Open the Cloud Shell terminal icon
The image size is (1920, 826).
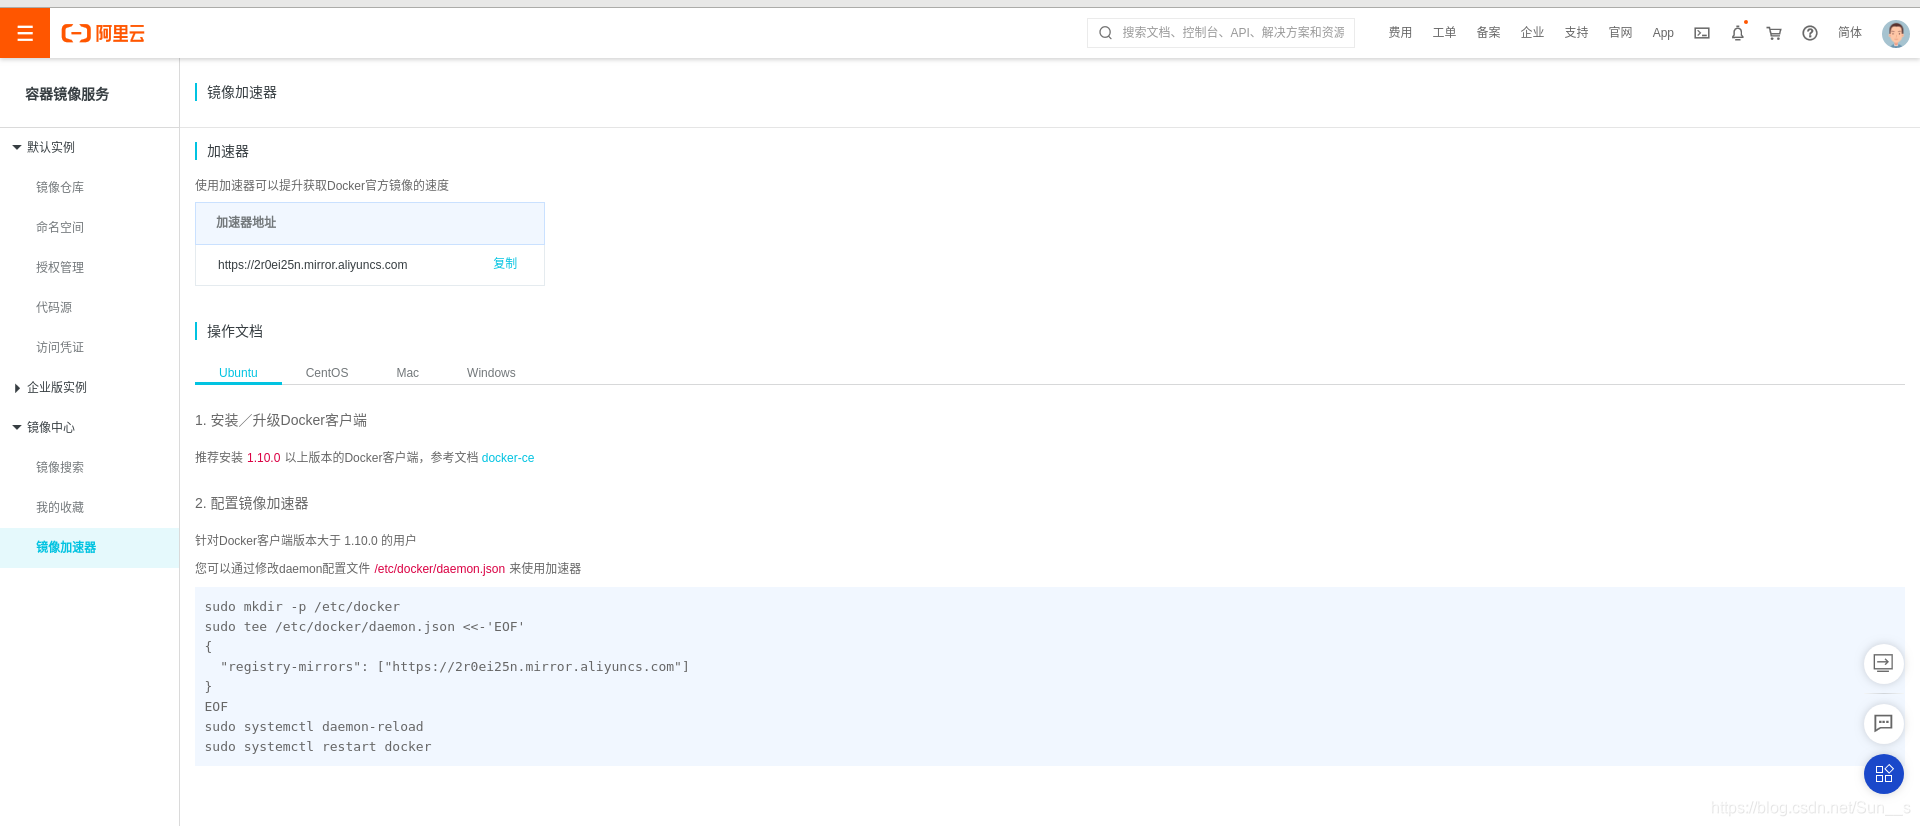(x=1702, y=33)
